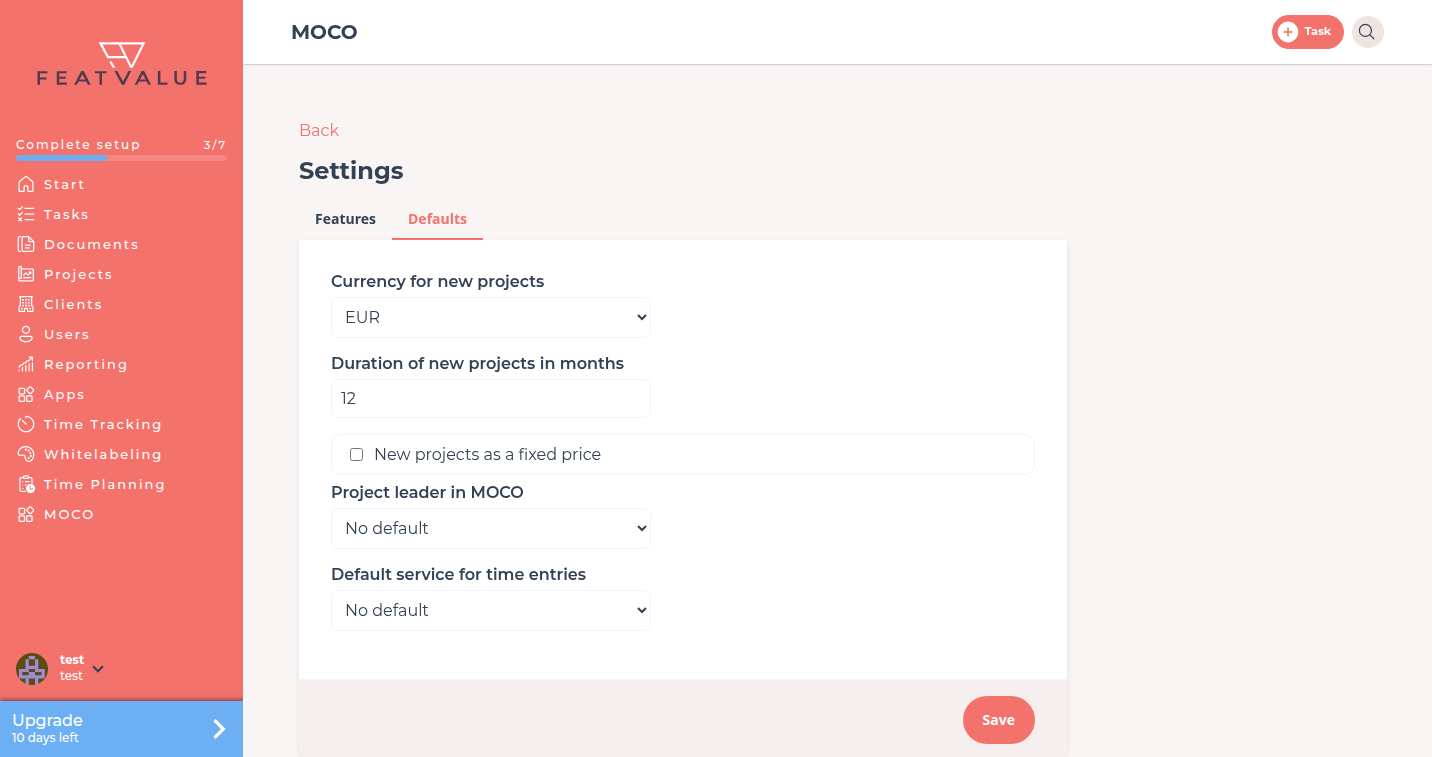
Task: Enable New projects as a fixed price
Action: (x=356, y=454)
